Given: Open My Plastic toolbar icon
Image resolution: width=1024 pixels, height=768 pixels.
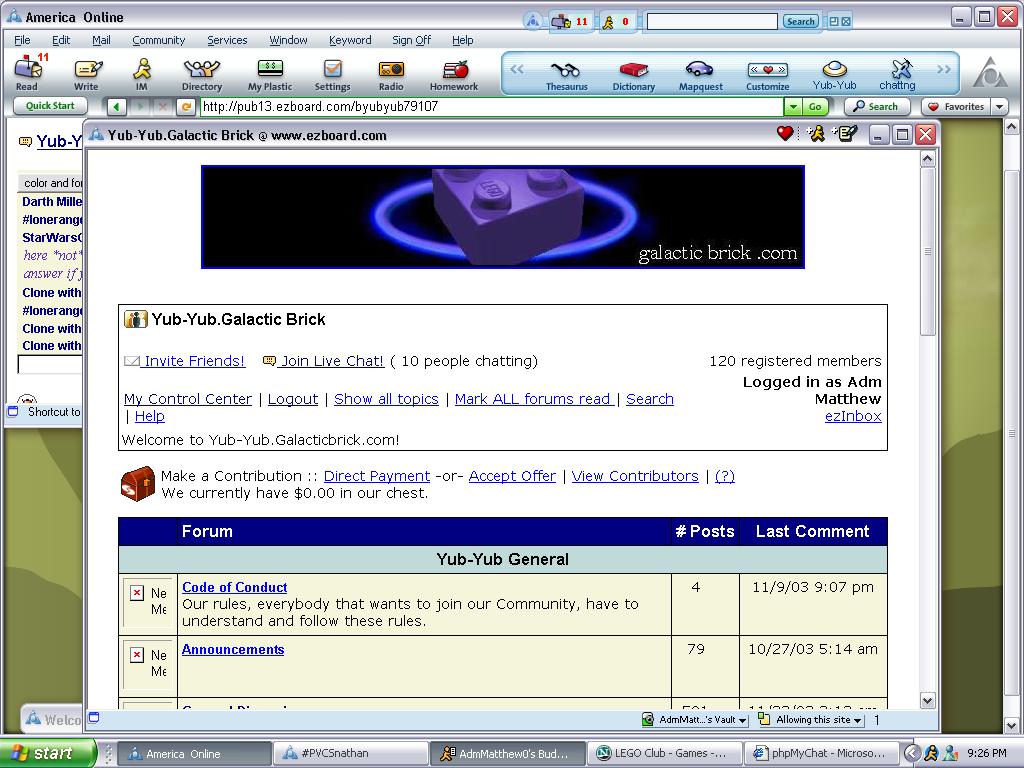Looking at the screenshot, I should click(x=270, y=74).
